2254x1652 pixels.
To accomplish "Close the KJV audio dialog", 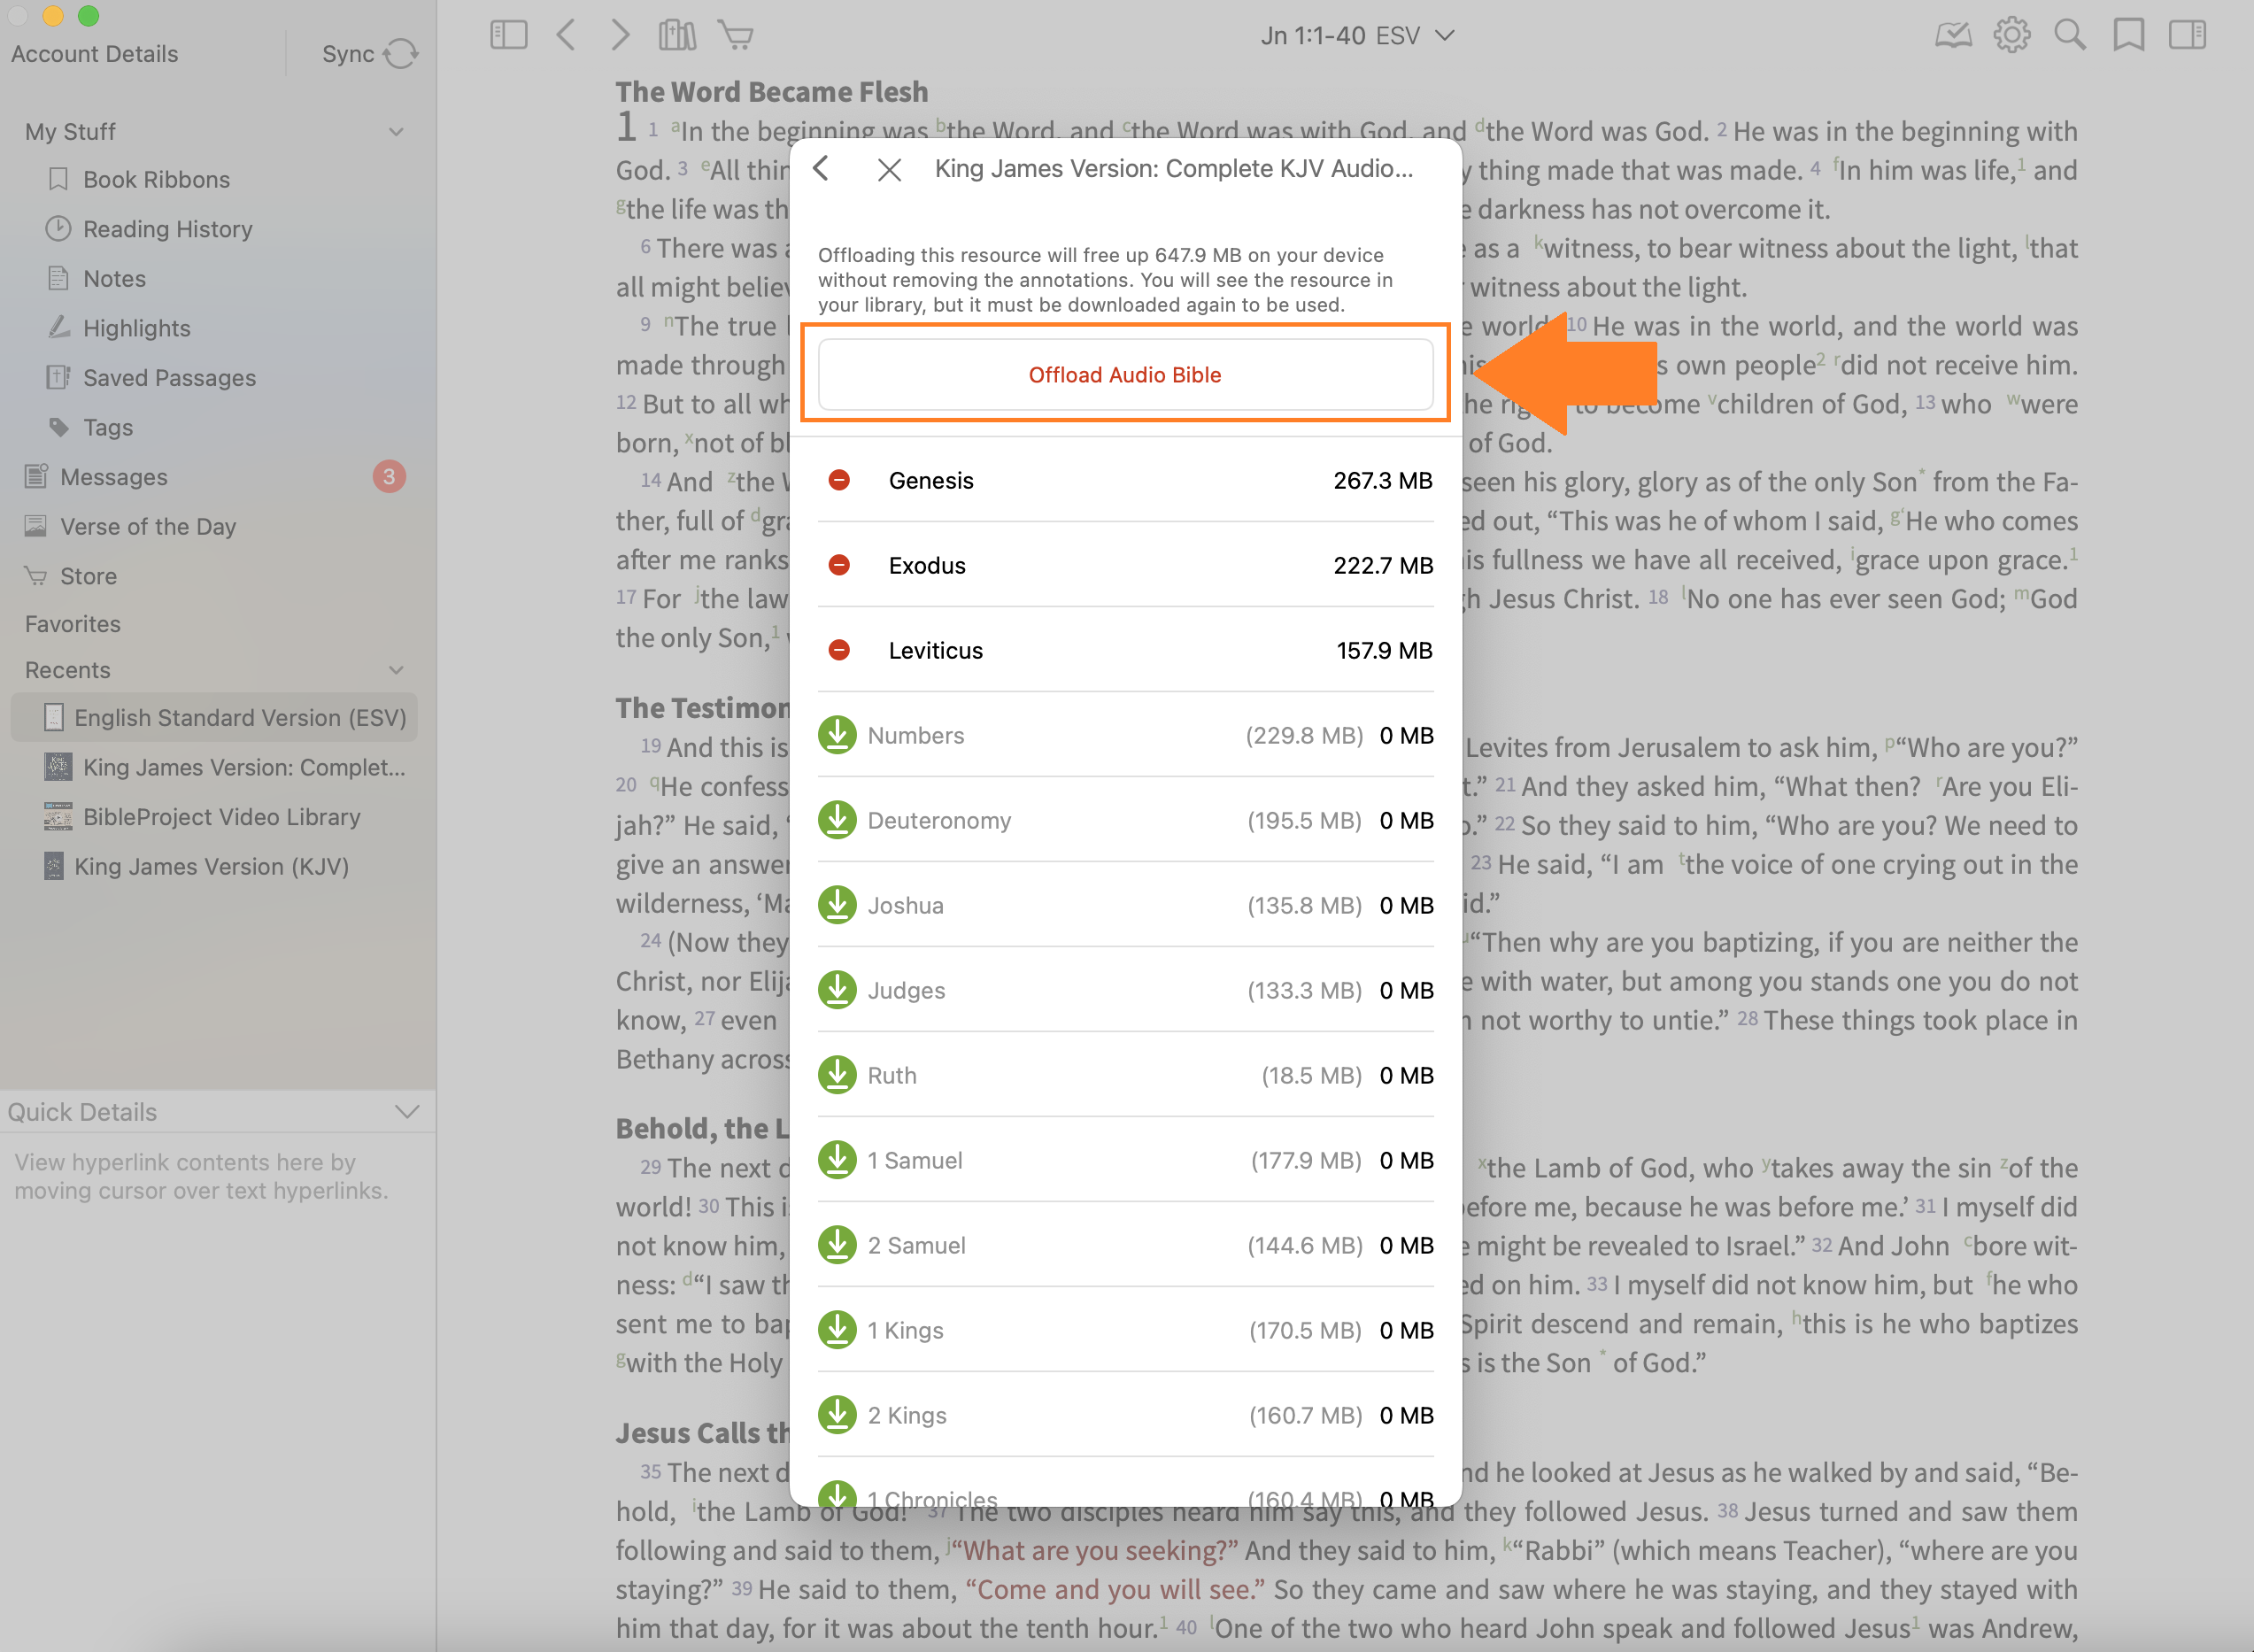I will coord(889,170).
